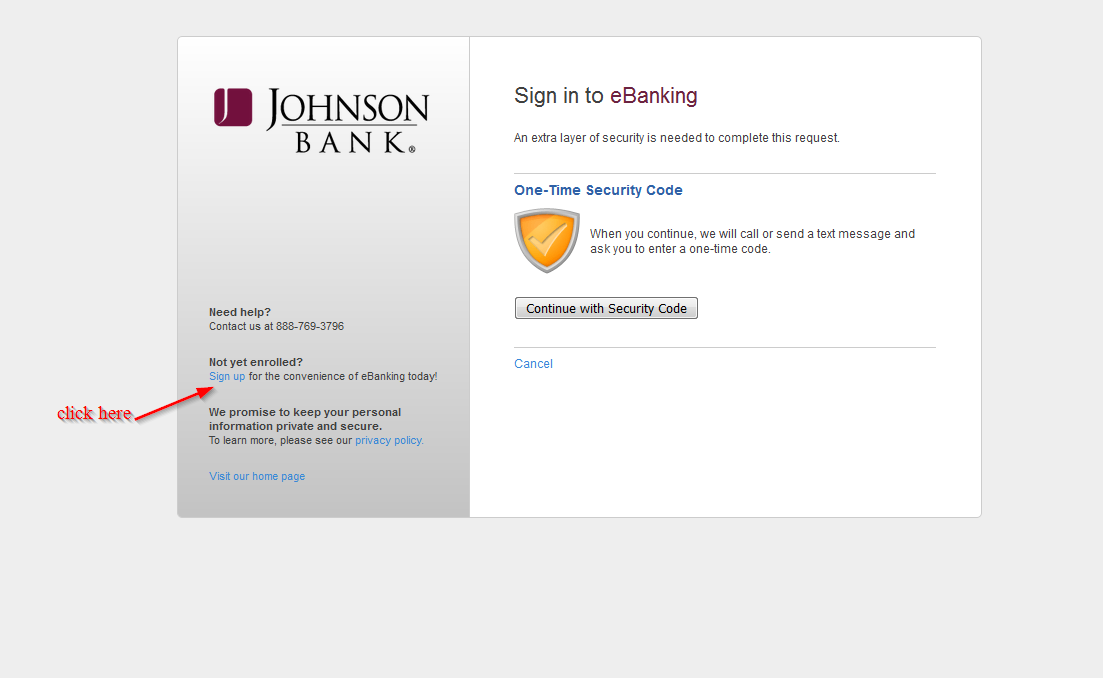Cancel the sign-in request
Screen dimensions: 1103x678
(x=533, y=364)
